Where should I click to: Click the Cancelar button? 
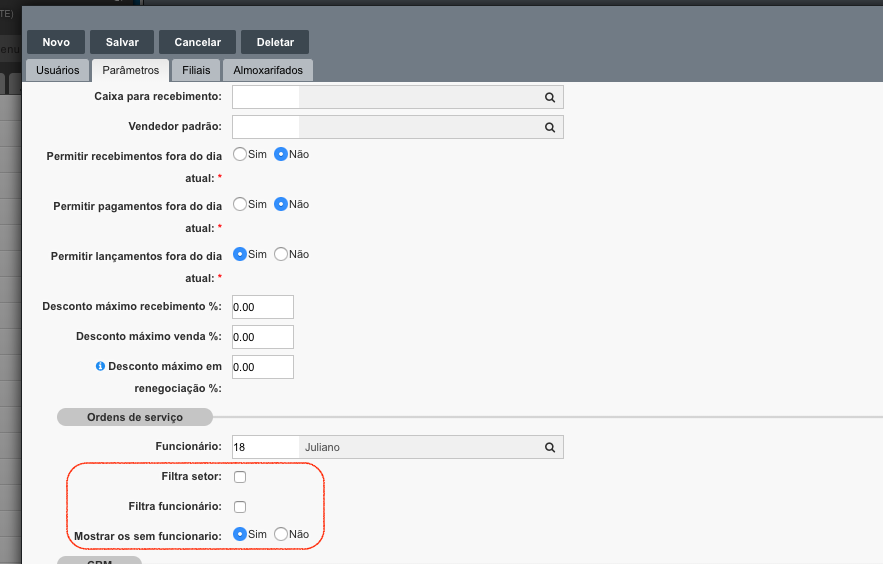tap(197, 42)
